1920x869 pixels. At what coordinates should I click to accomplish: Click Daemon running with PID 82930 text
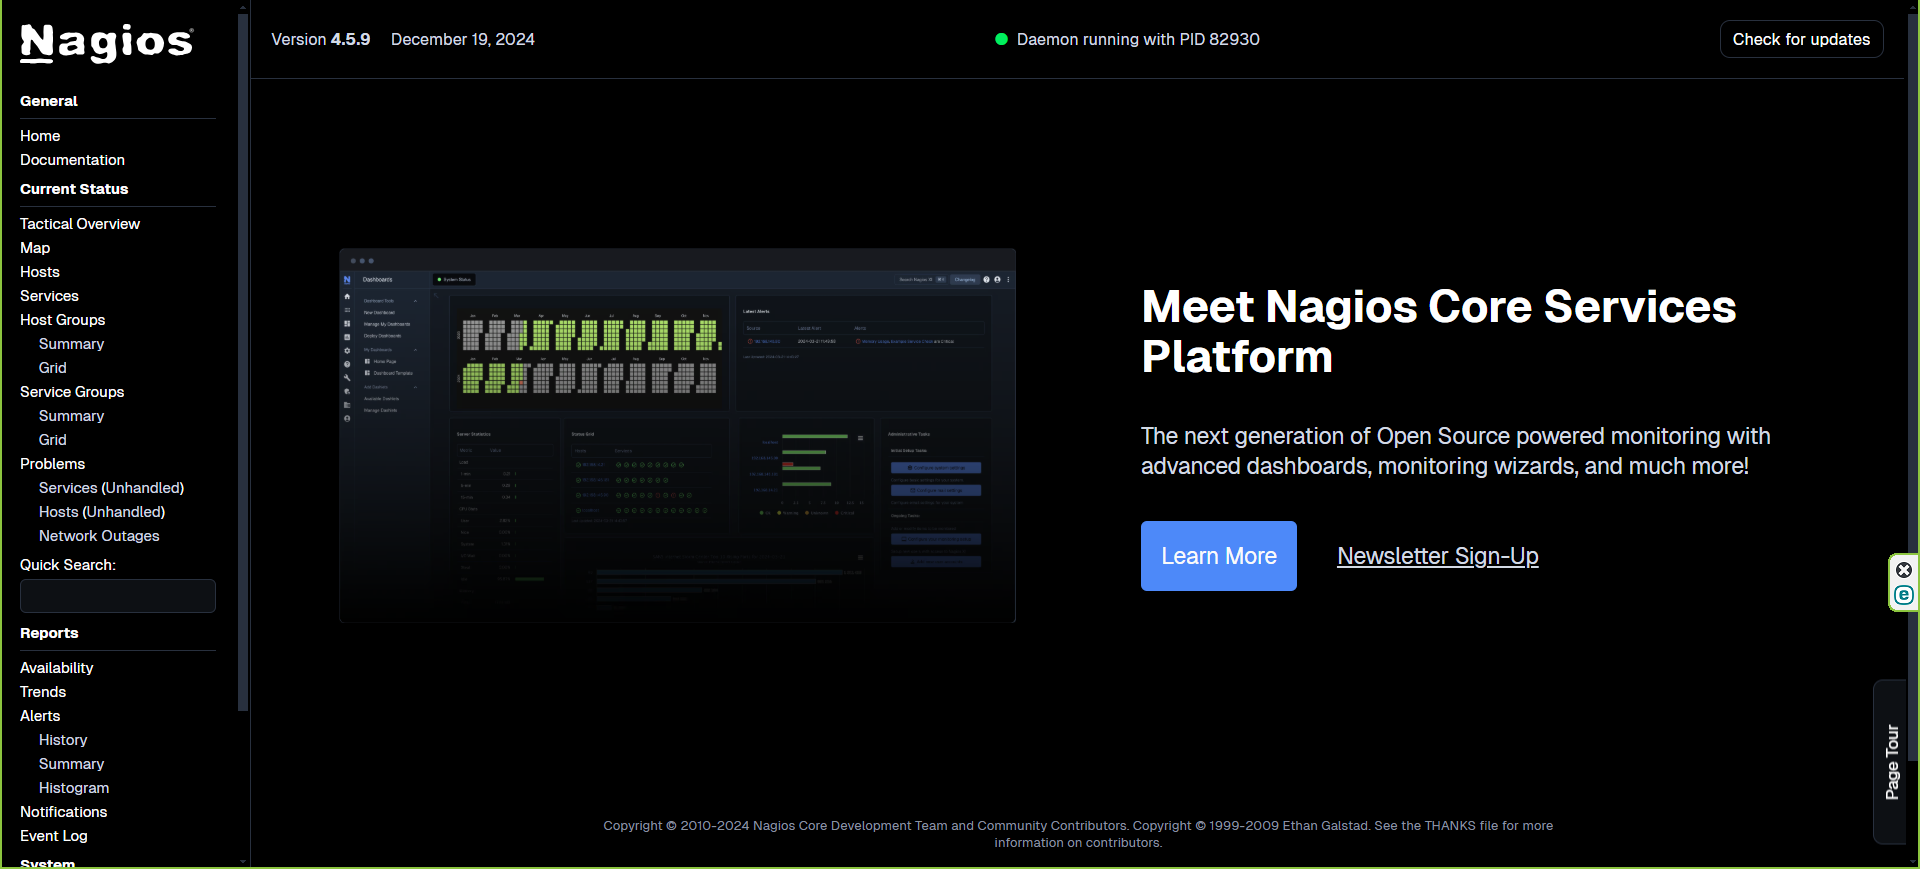pyautogui.click(x=1138, y=39)
